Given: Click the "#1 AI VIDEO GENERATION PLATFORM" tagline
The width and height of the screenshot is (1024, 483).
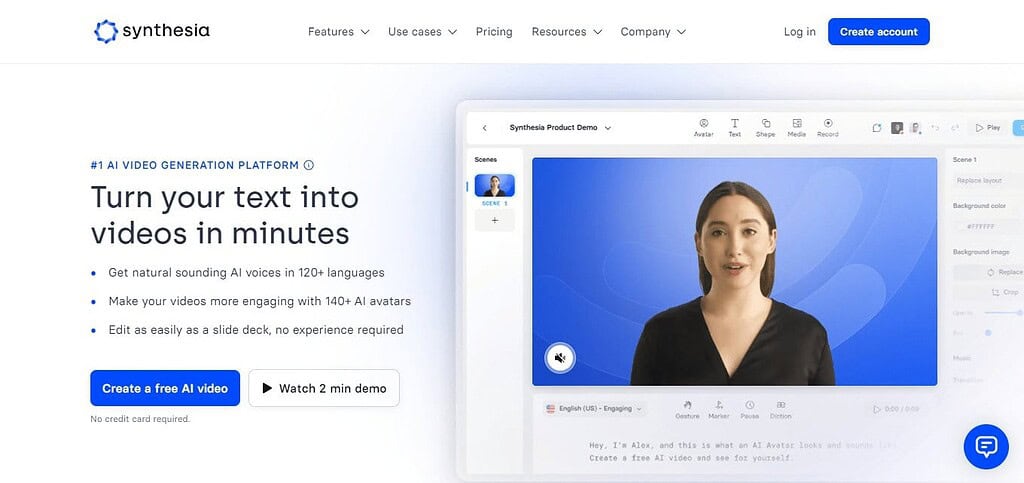Looking at the screenshot, I should coord(194,165).
